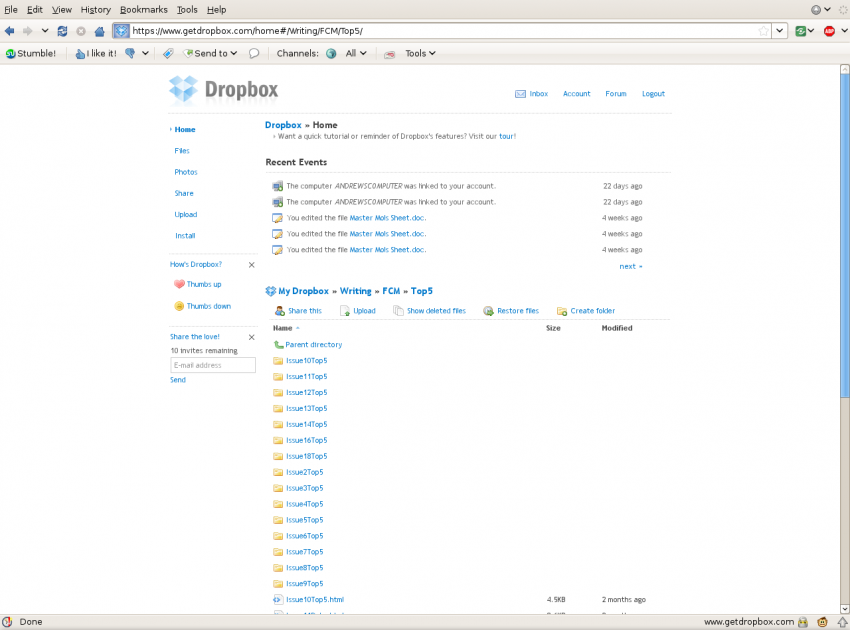This screenshot has width=850, height=630.
Task: Click the Thumbs down face icon
Action: pyautogui.click(x=179, y=306)
